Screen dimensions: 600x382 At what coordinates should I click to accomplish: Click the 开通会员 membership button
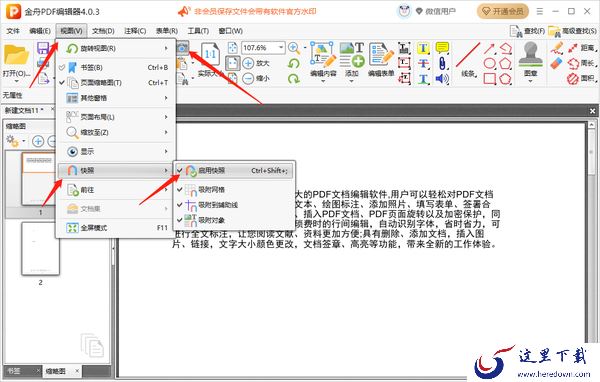tap(502, 11)
